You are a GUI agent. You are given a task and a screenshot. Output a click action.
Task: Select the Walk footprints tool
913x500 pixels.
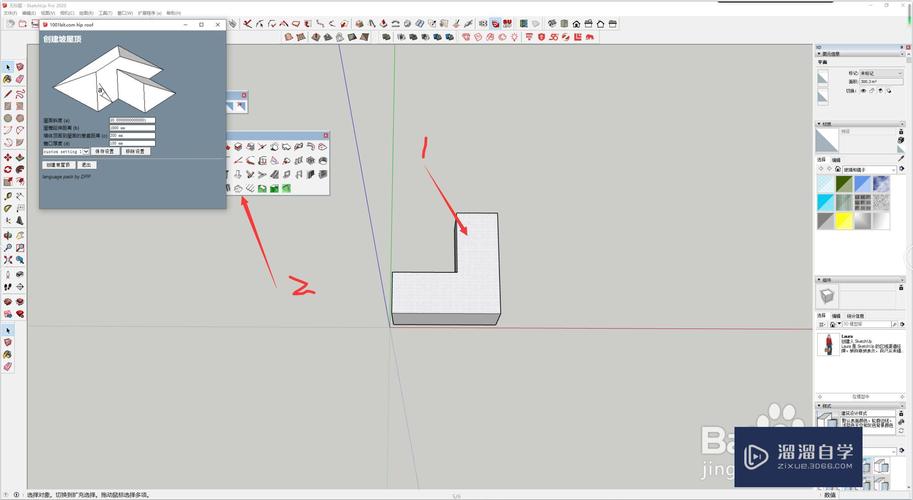point(8,286)
